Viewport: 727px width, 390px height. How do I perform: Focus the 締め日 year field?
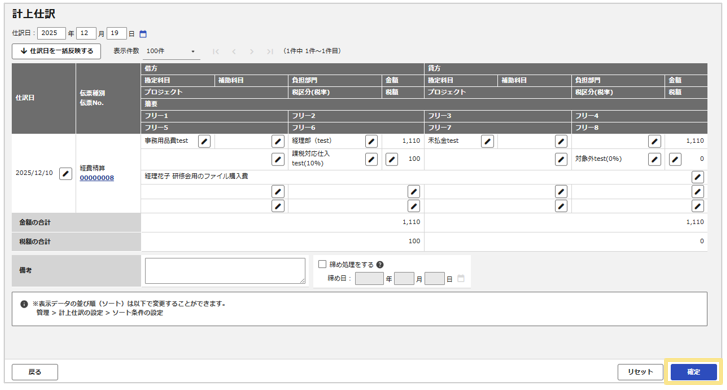coord(369,279)
